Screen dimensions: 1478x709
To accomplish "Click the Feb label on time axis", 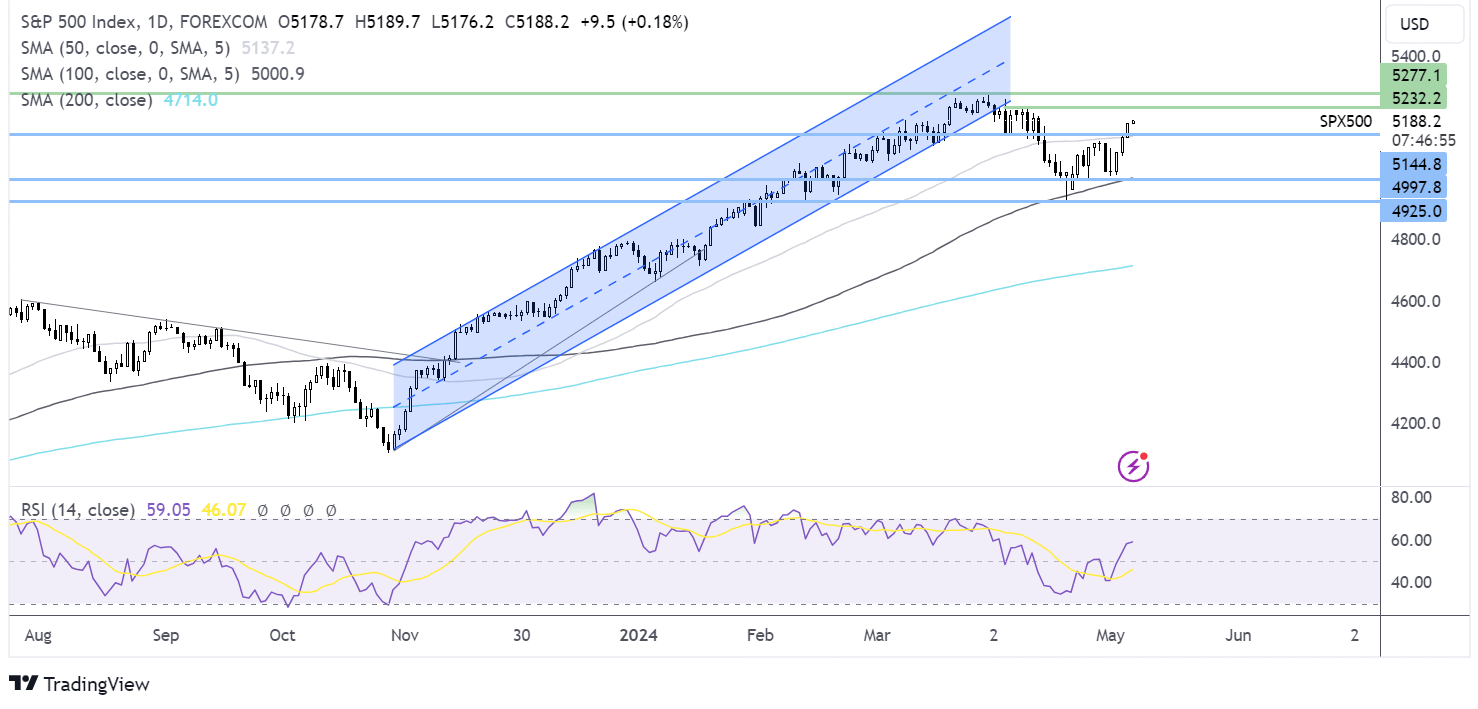I will 760,636.
